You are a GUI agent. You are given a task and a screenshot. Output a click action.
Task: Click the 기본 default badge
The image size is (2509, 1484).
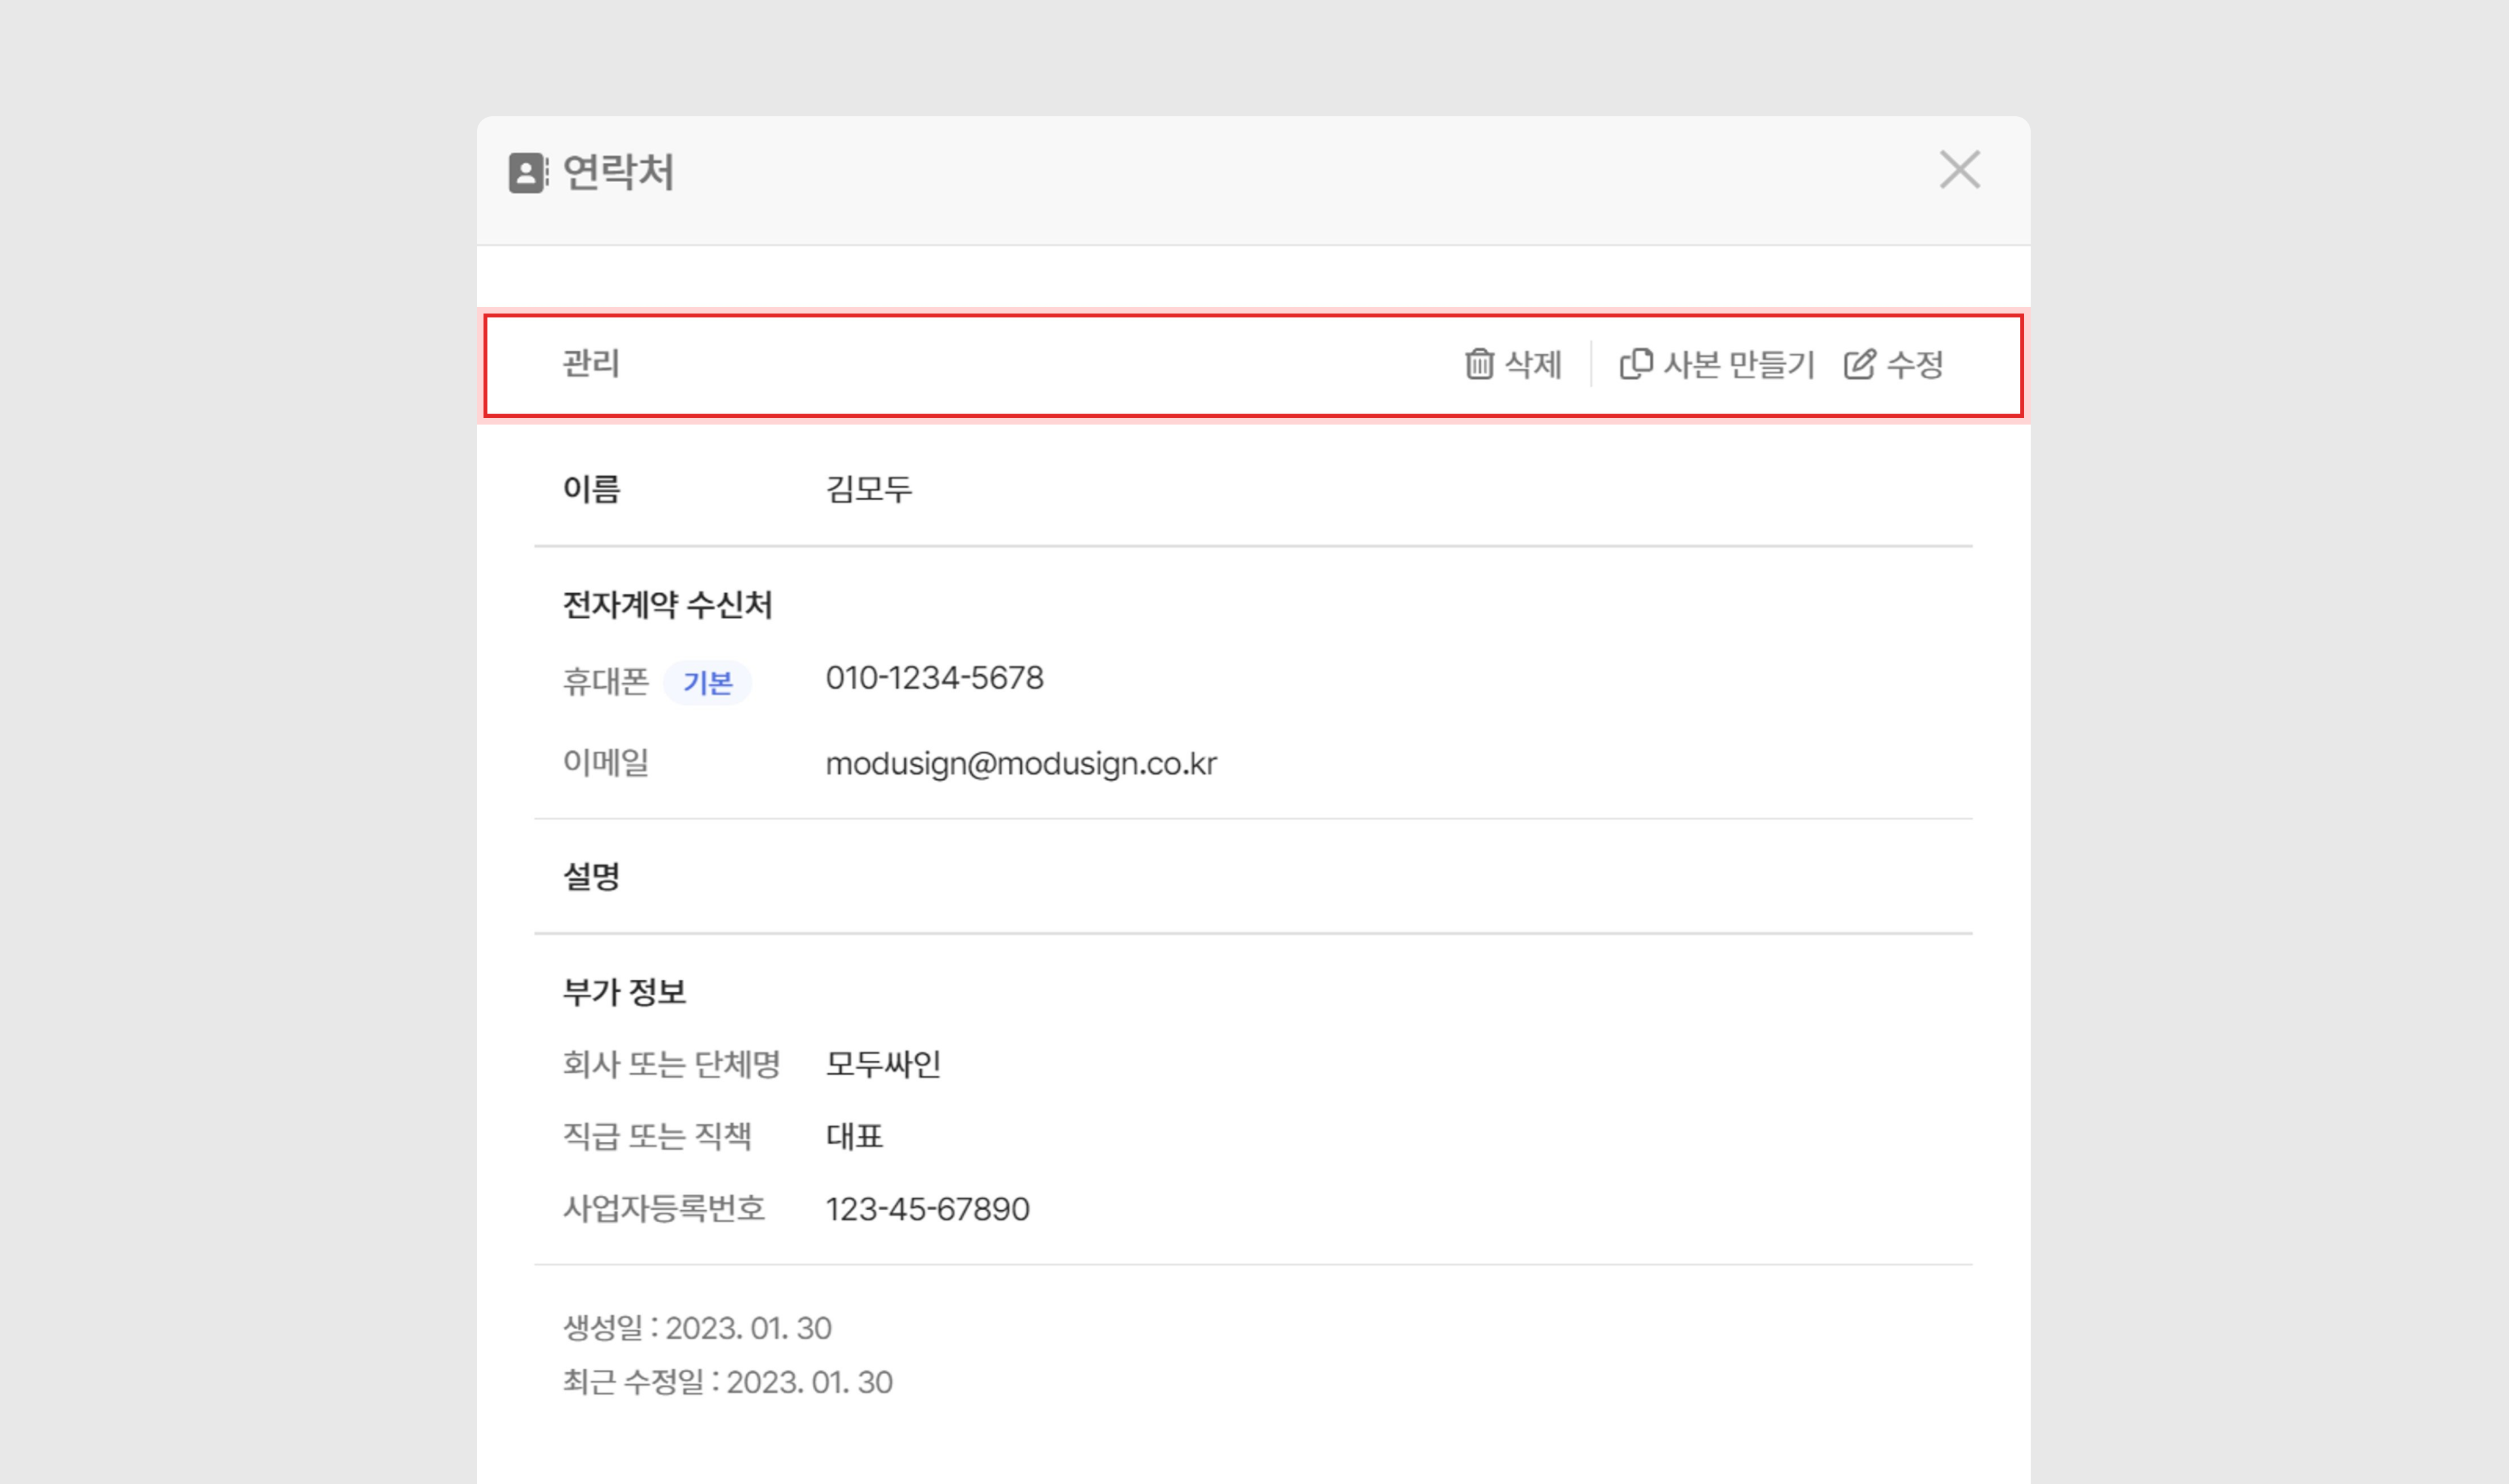coord(707,683)
